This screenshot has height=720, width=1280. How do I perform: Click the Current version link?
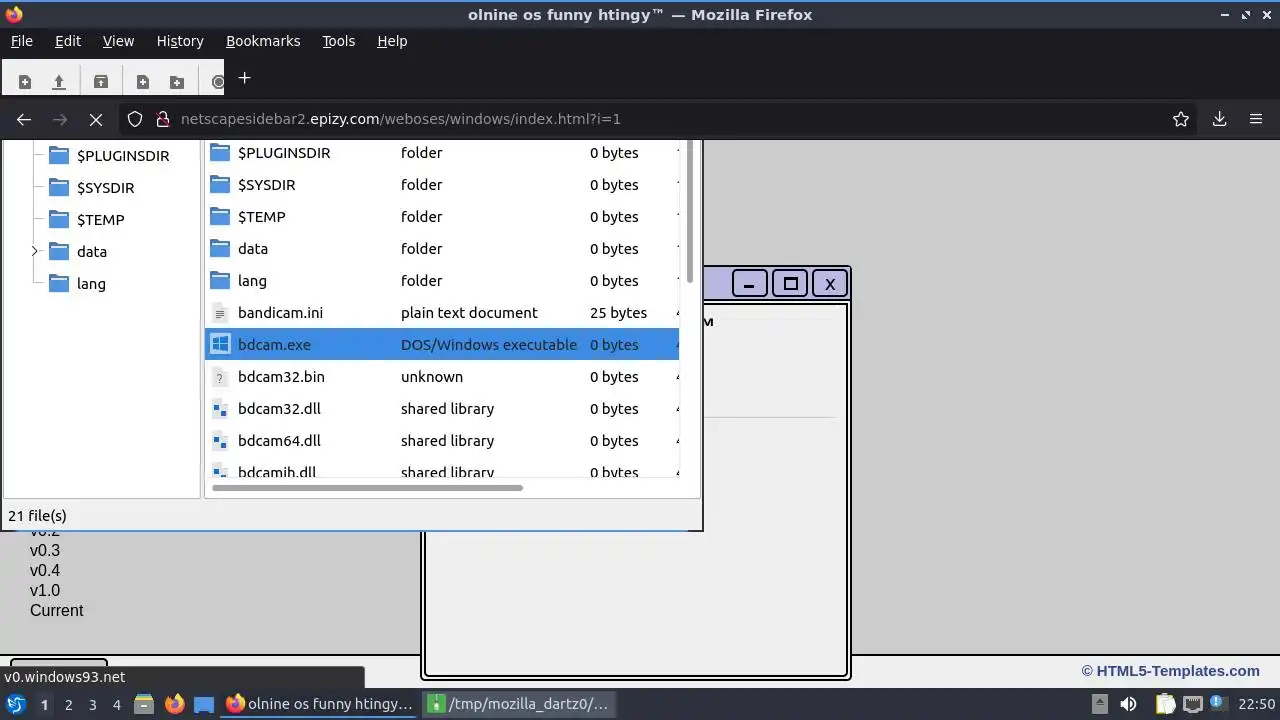pos(57,611)
